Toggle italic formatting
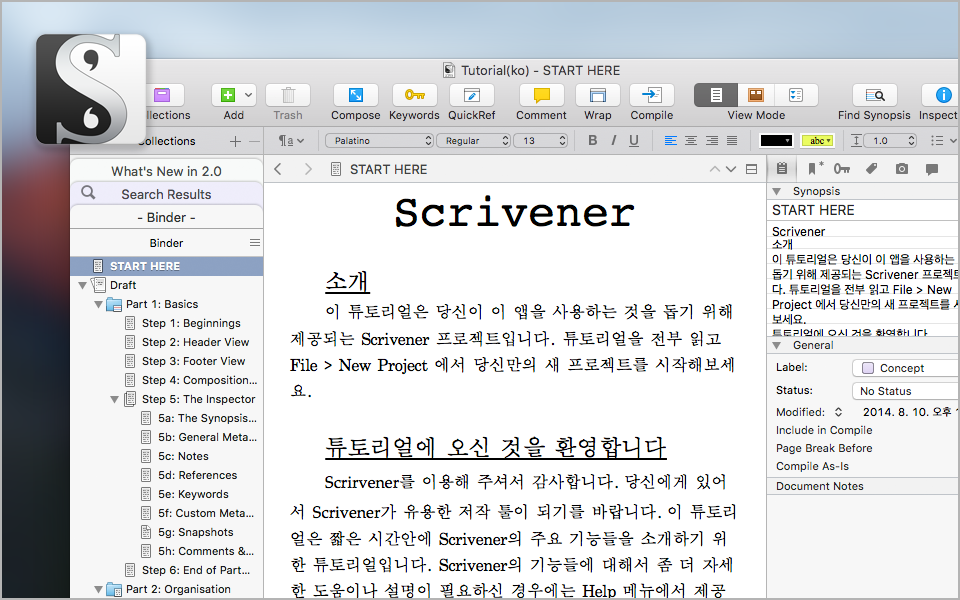Viewport: 960px width, 600px height. click(613, 141)
